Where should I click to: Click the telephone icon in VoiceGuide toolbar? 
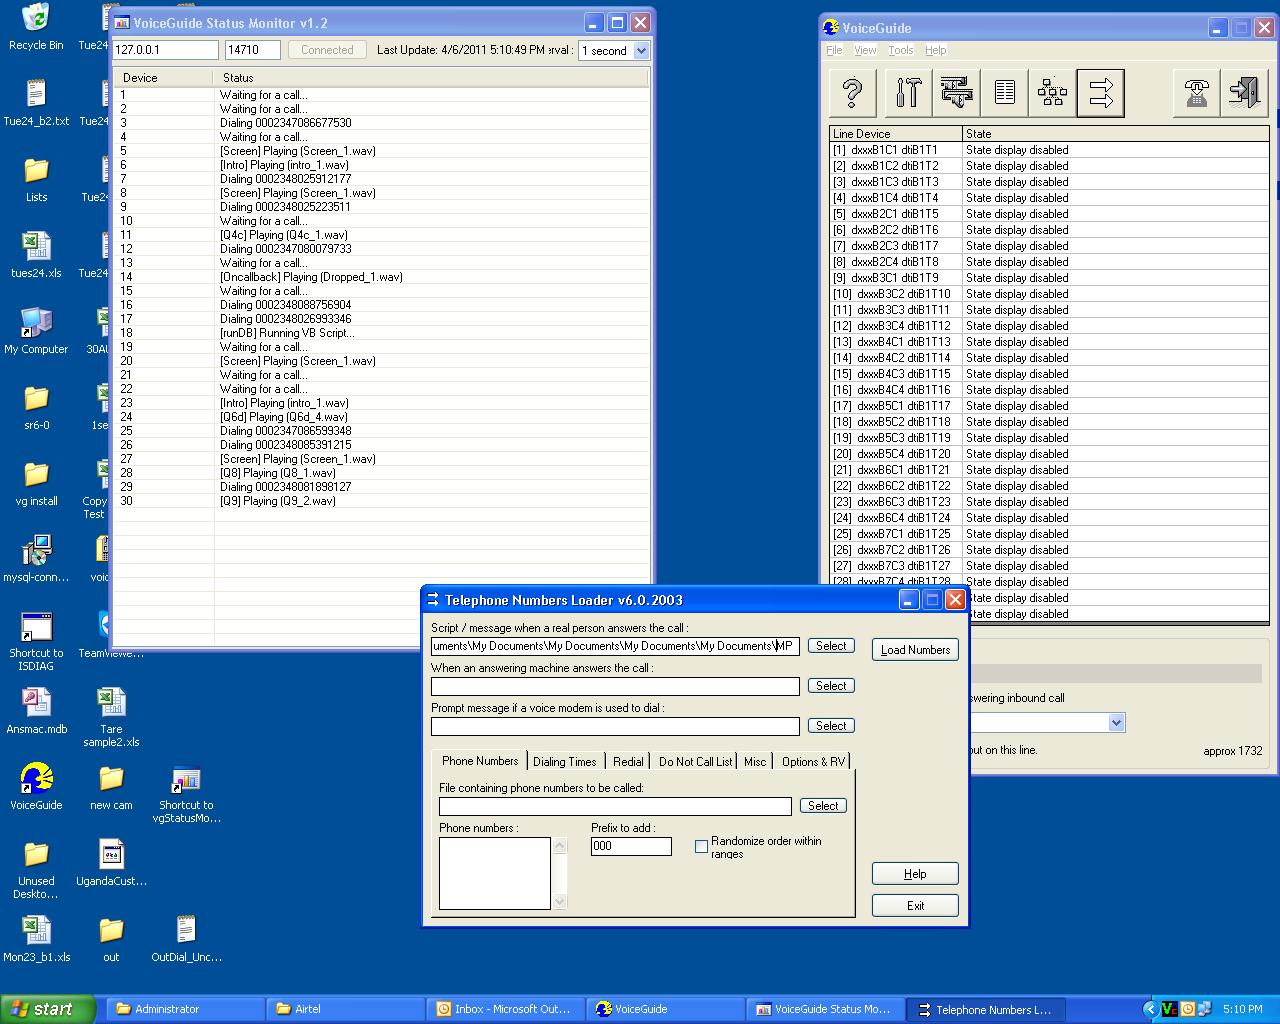pyautogui.click(x=1196, y=93)
